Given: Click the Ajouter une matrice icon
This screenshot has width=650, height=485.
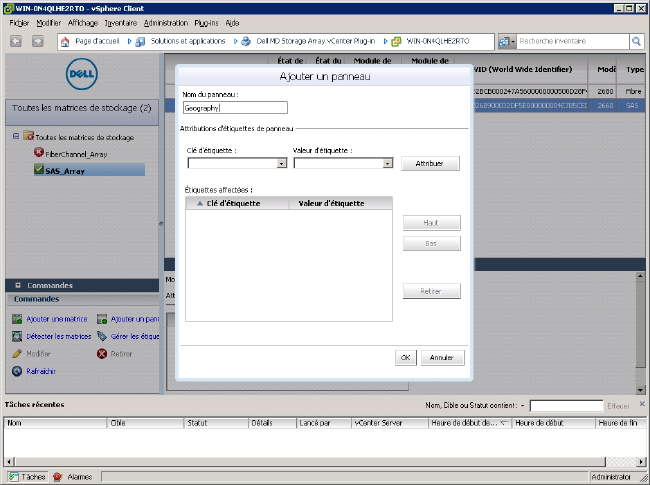Looking at the screenshot, I should [17, 319].
